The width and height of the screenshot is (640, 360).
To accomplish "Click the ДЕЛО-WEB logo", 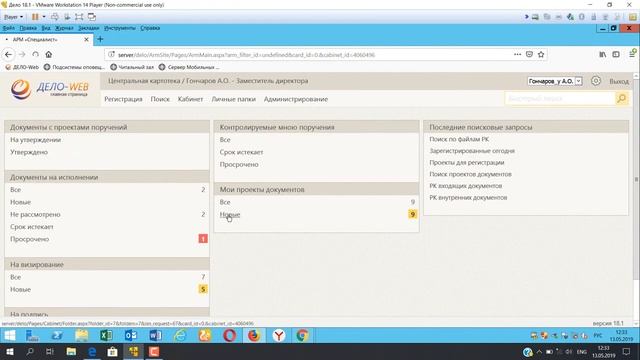I will [x=50, y=89].
